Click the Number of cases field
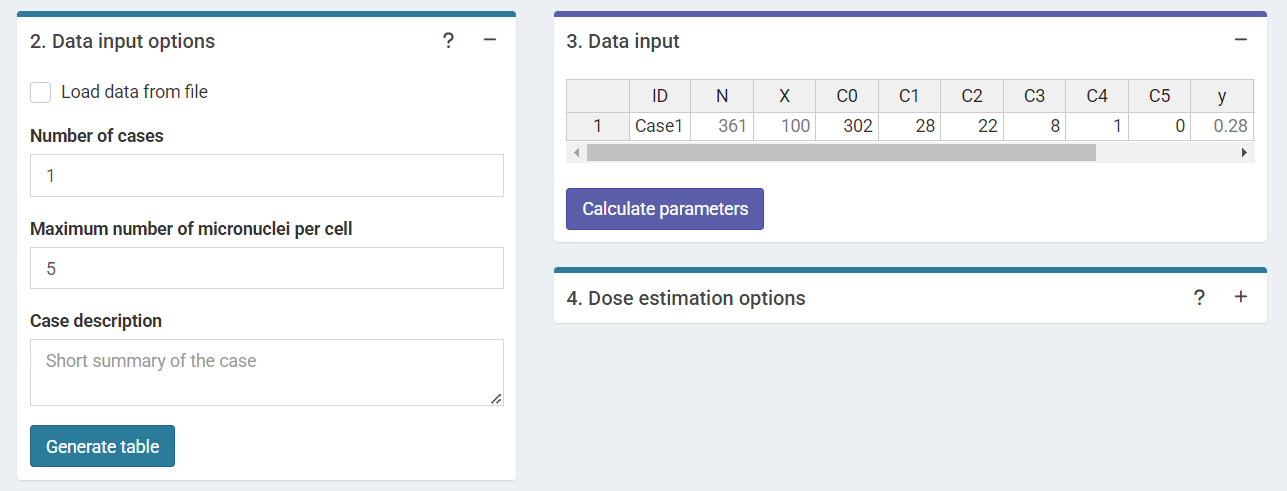The height and width of the screenshot is (491, 1287). (x=267, y=175)
